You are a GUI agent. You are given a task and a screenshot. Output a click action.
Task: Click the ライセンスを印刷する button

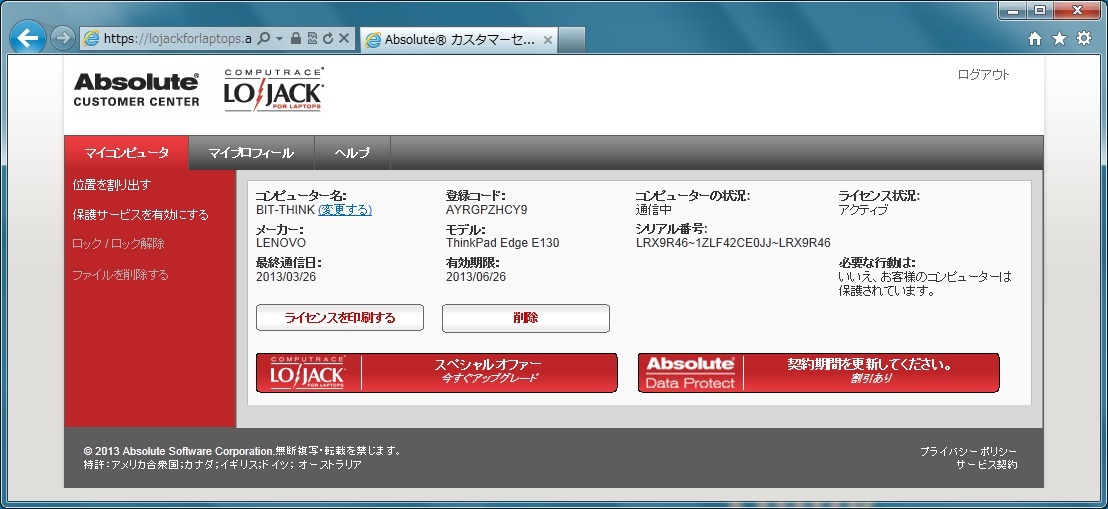[x=340, y=317]
